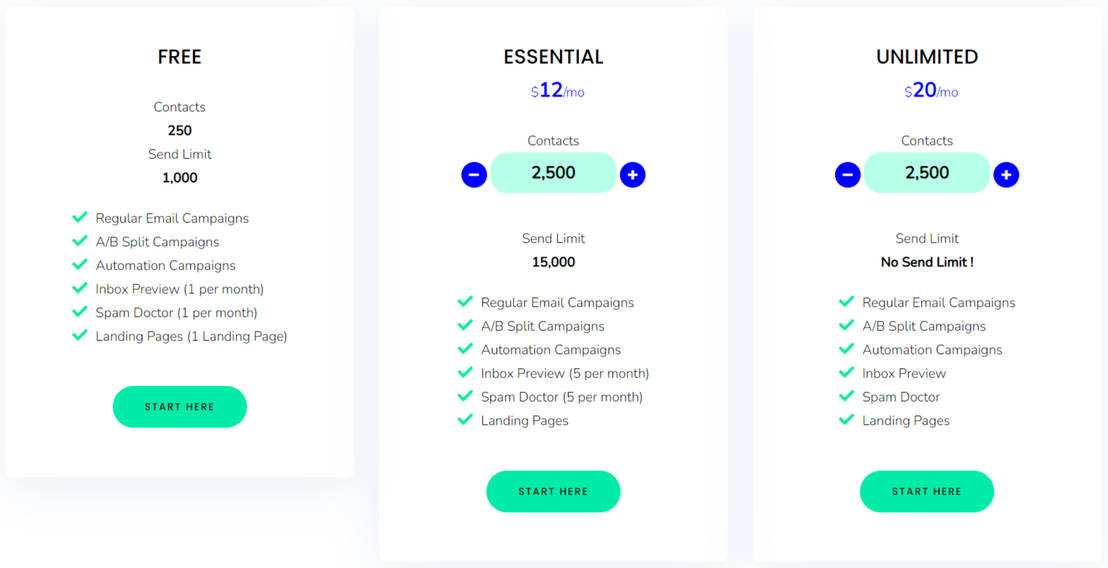Click the Essential plan $12/mo price
The height and width of the screenshot is (568, 1108).
click(557, 91)
